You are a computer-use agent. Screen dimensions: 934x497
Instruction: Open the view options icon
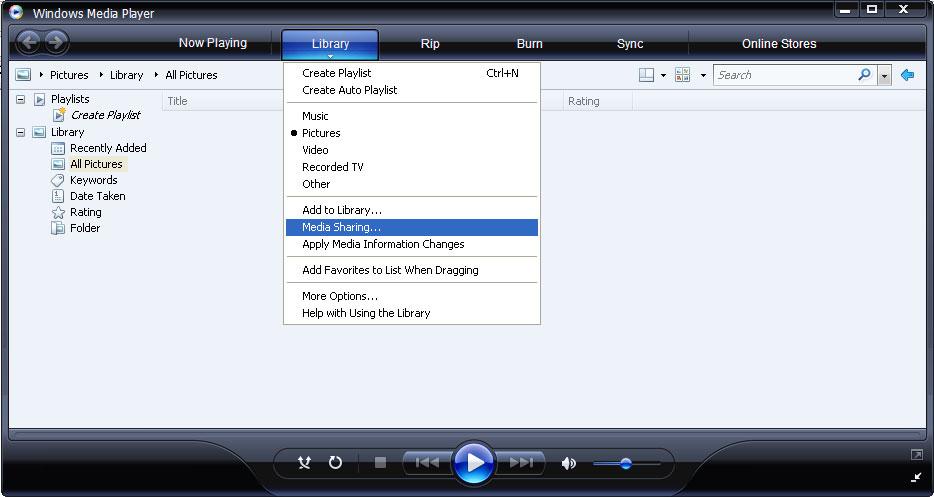tap(683, 74)
